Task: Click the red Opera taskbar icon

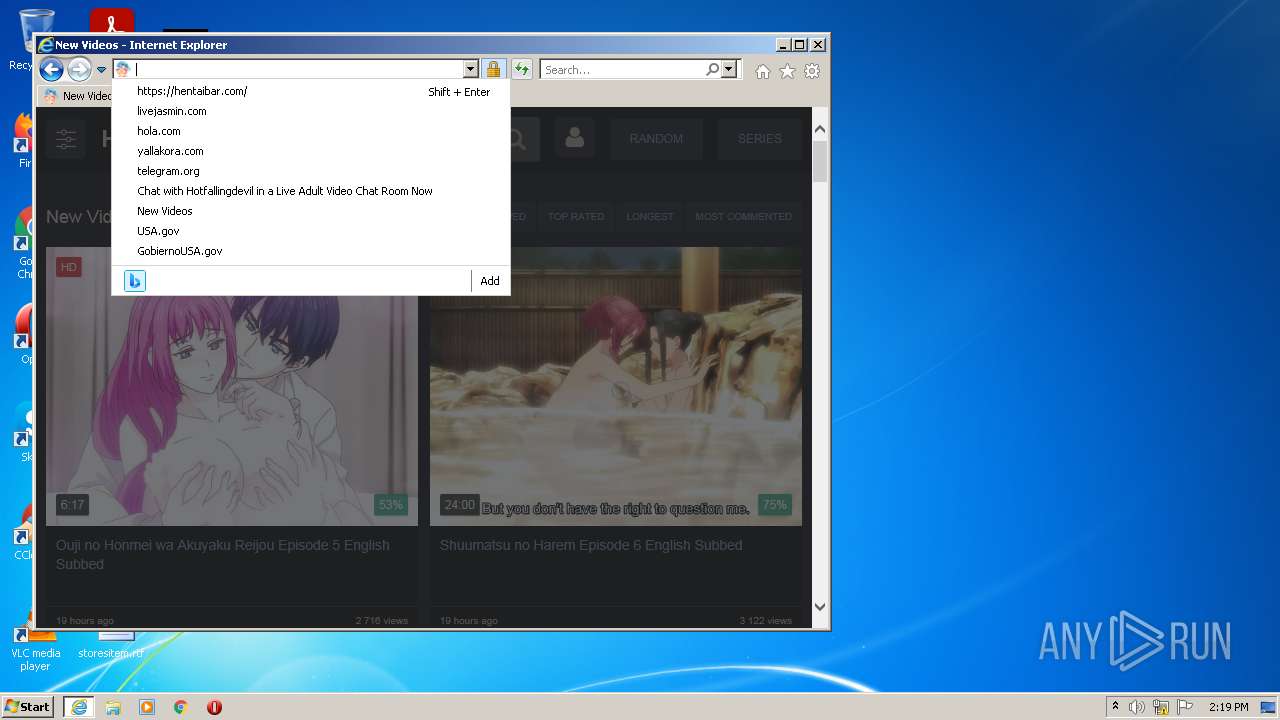Action: pyautogui.click(x=214, y=707)
